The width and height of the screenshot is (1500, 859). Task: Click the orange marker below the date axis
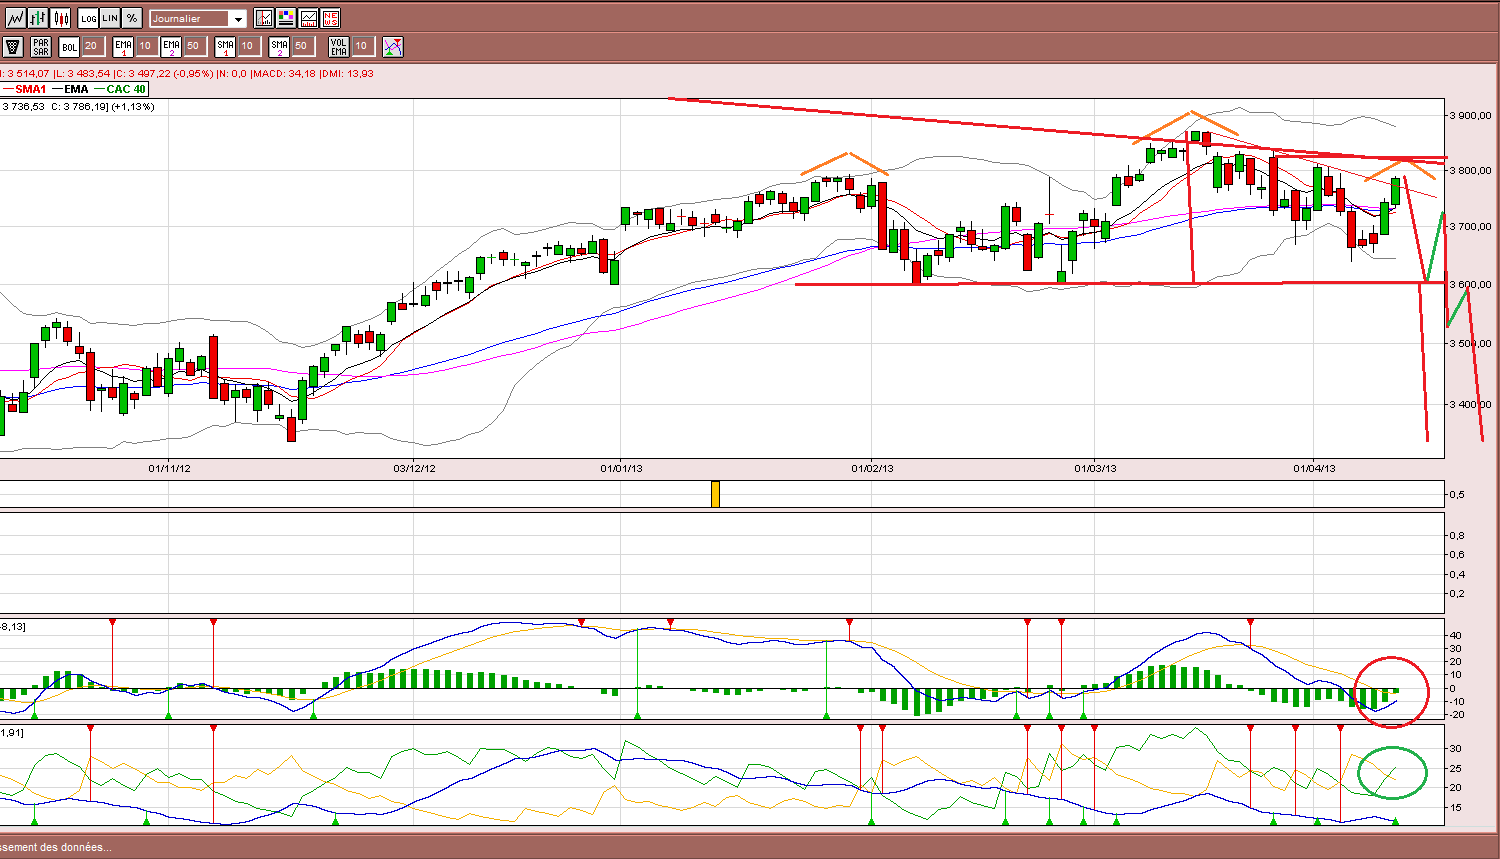click(x=715, y=494)
